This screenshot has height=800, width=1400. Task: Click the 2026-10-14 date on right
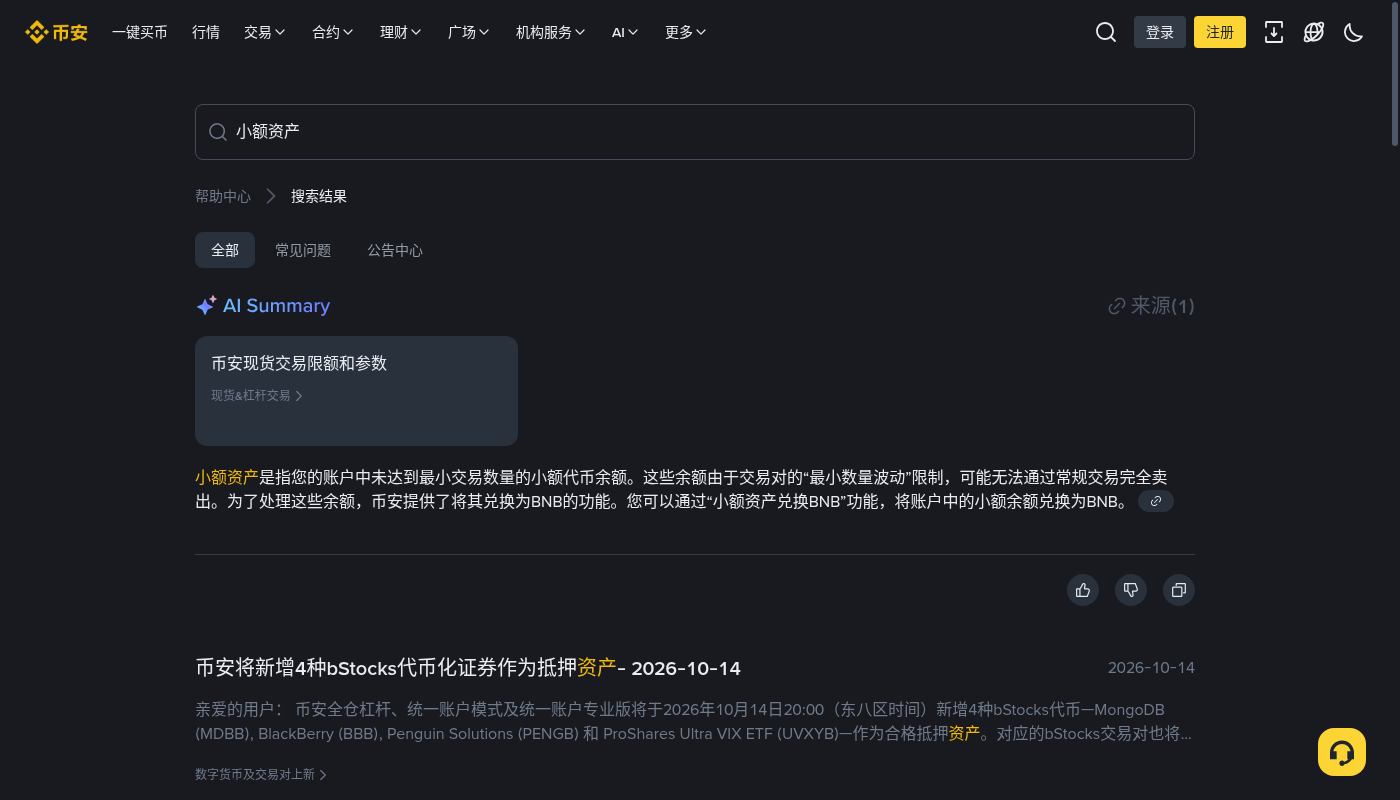pos(1151,668)
